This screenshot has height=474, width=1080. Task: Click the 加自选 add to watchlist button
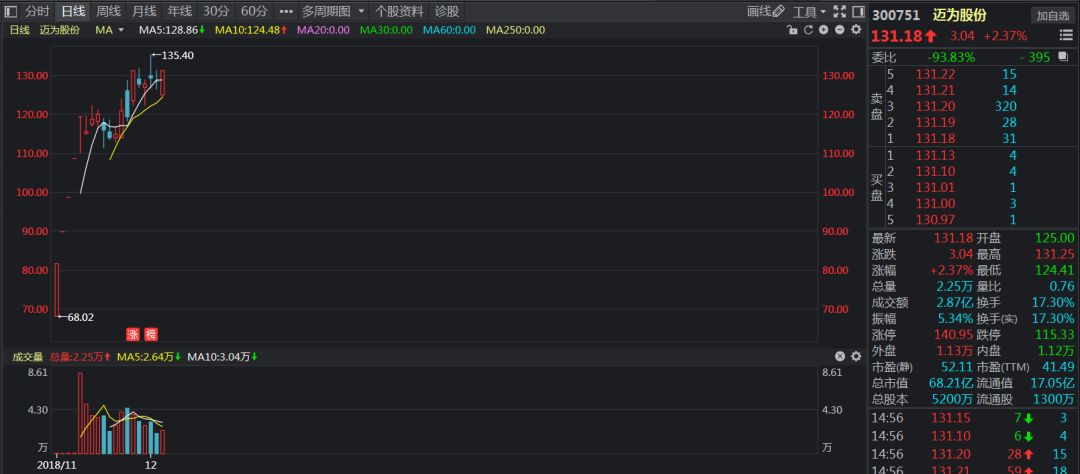coord(1053,15)
